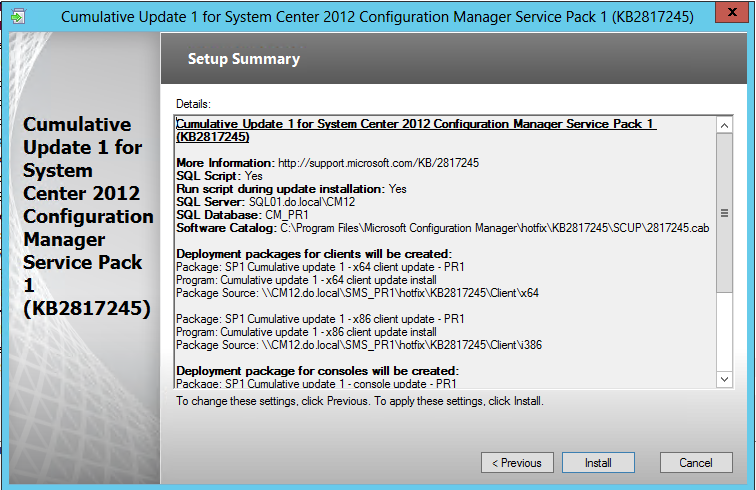This screenshot has height=490, width=756.
Task: Click the details scrollbar thumb
Action: pyautogui.click(x=724, y=213)
